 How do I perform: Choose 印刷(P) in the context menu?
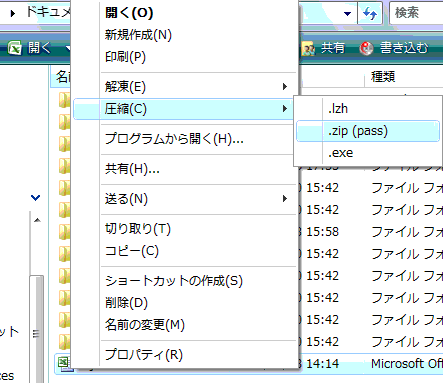click(125, 57)
